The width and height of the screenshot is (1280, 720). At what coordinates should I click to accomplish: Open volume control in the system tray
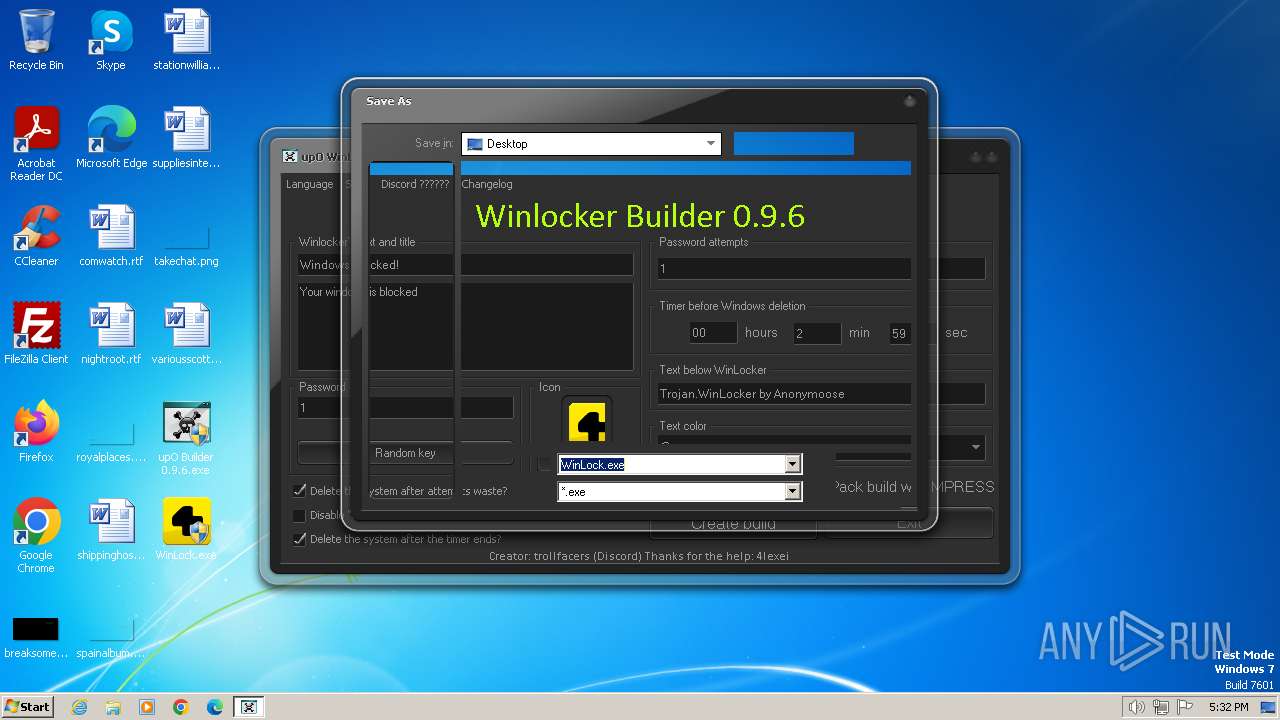[1136, 707]
